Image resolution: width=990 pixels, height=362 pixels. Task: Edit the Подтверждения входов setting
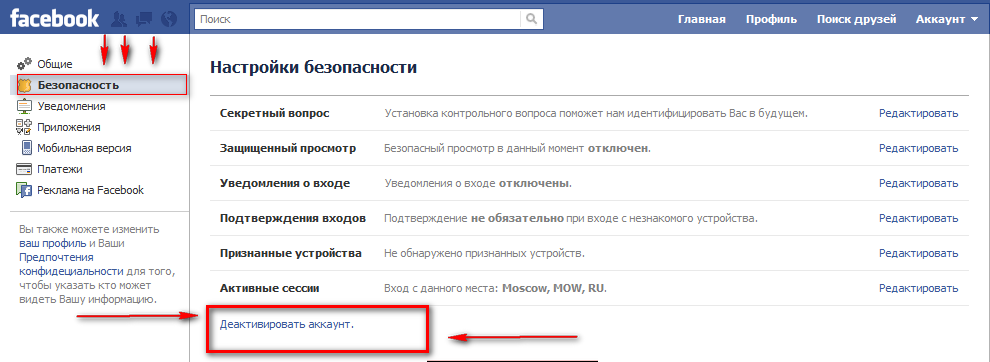click(919, 219)
